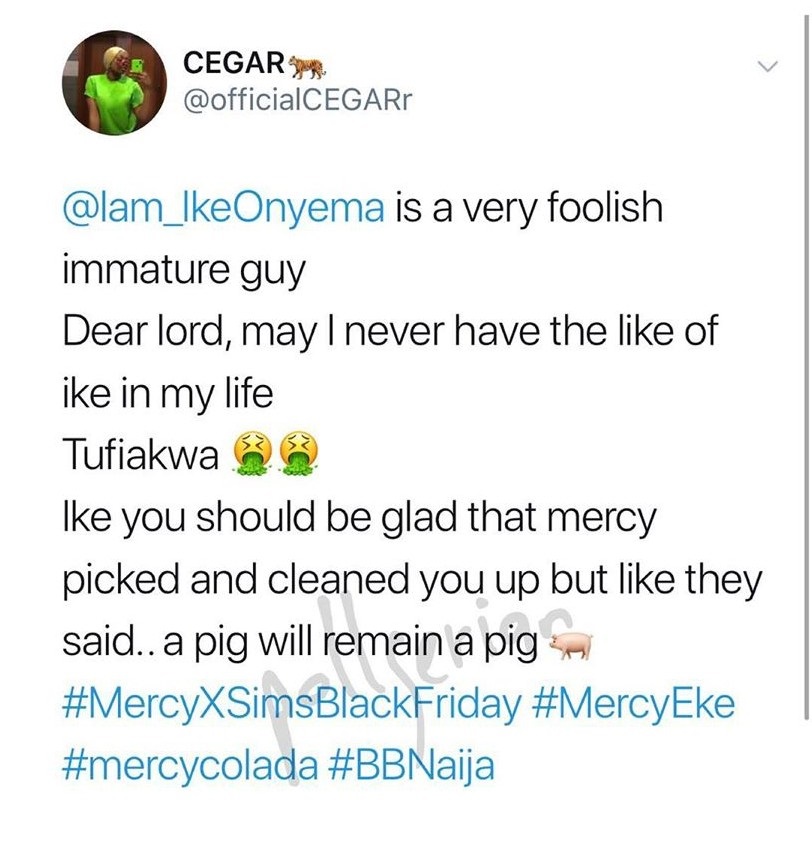Image resolution: width=812 pixels, height=841 pixels.
Task: Visit the #BBNaija hashtag
Action: tap(412, 767)
